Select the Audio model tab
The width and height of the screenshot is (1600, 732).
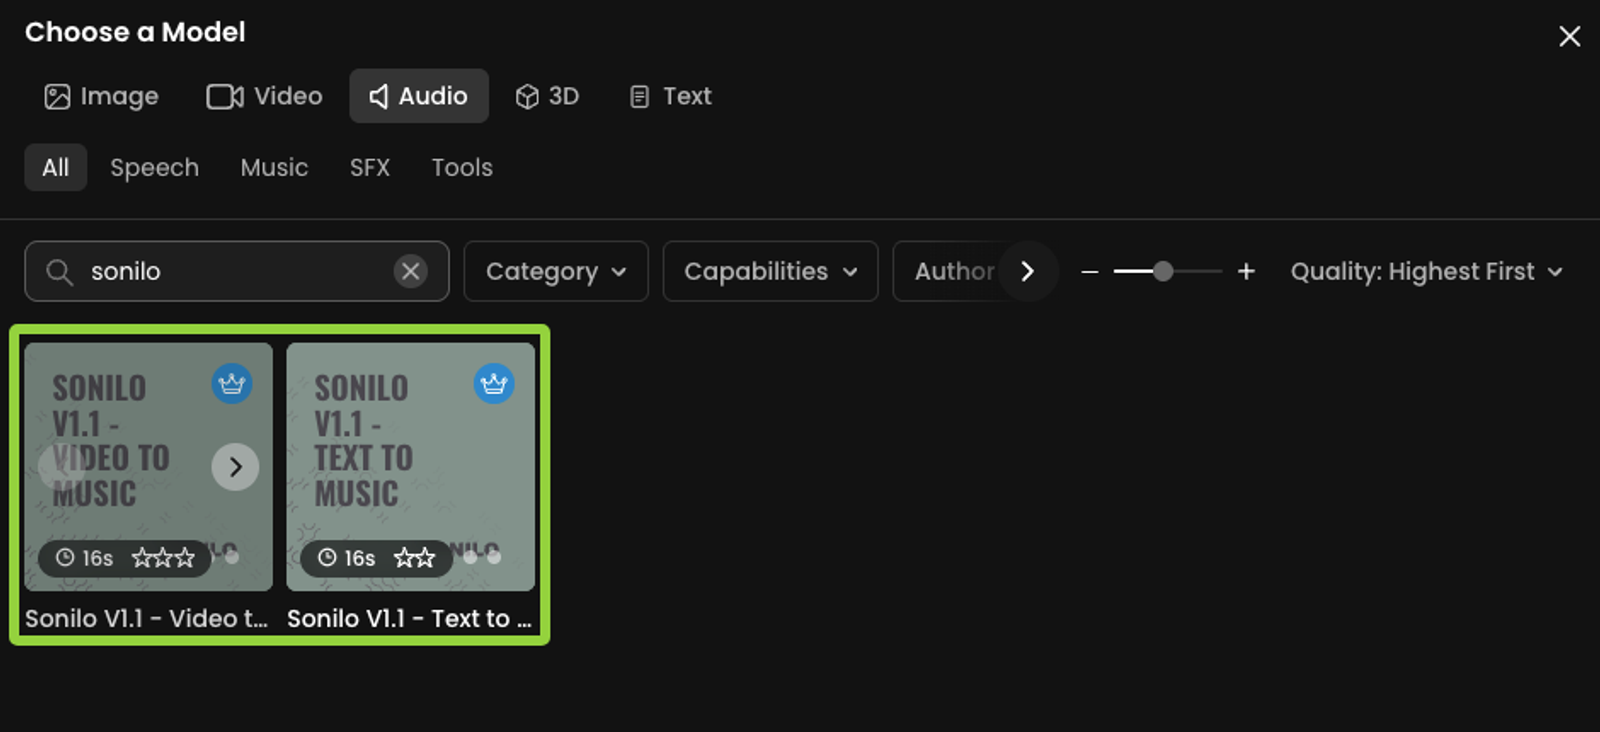point(419,96)
